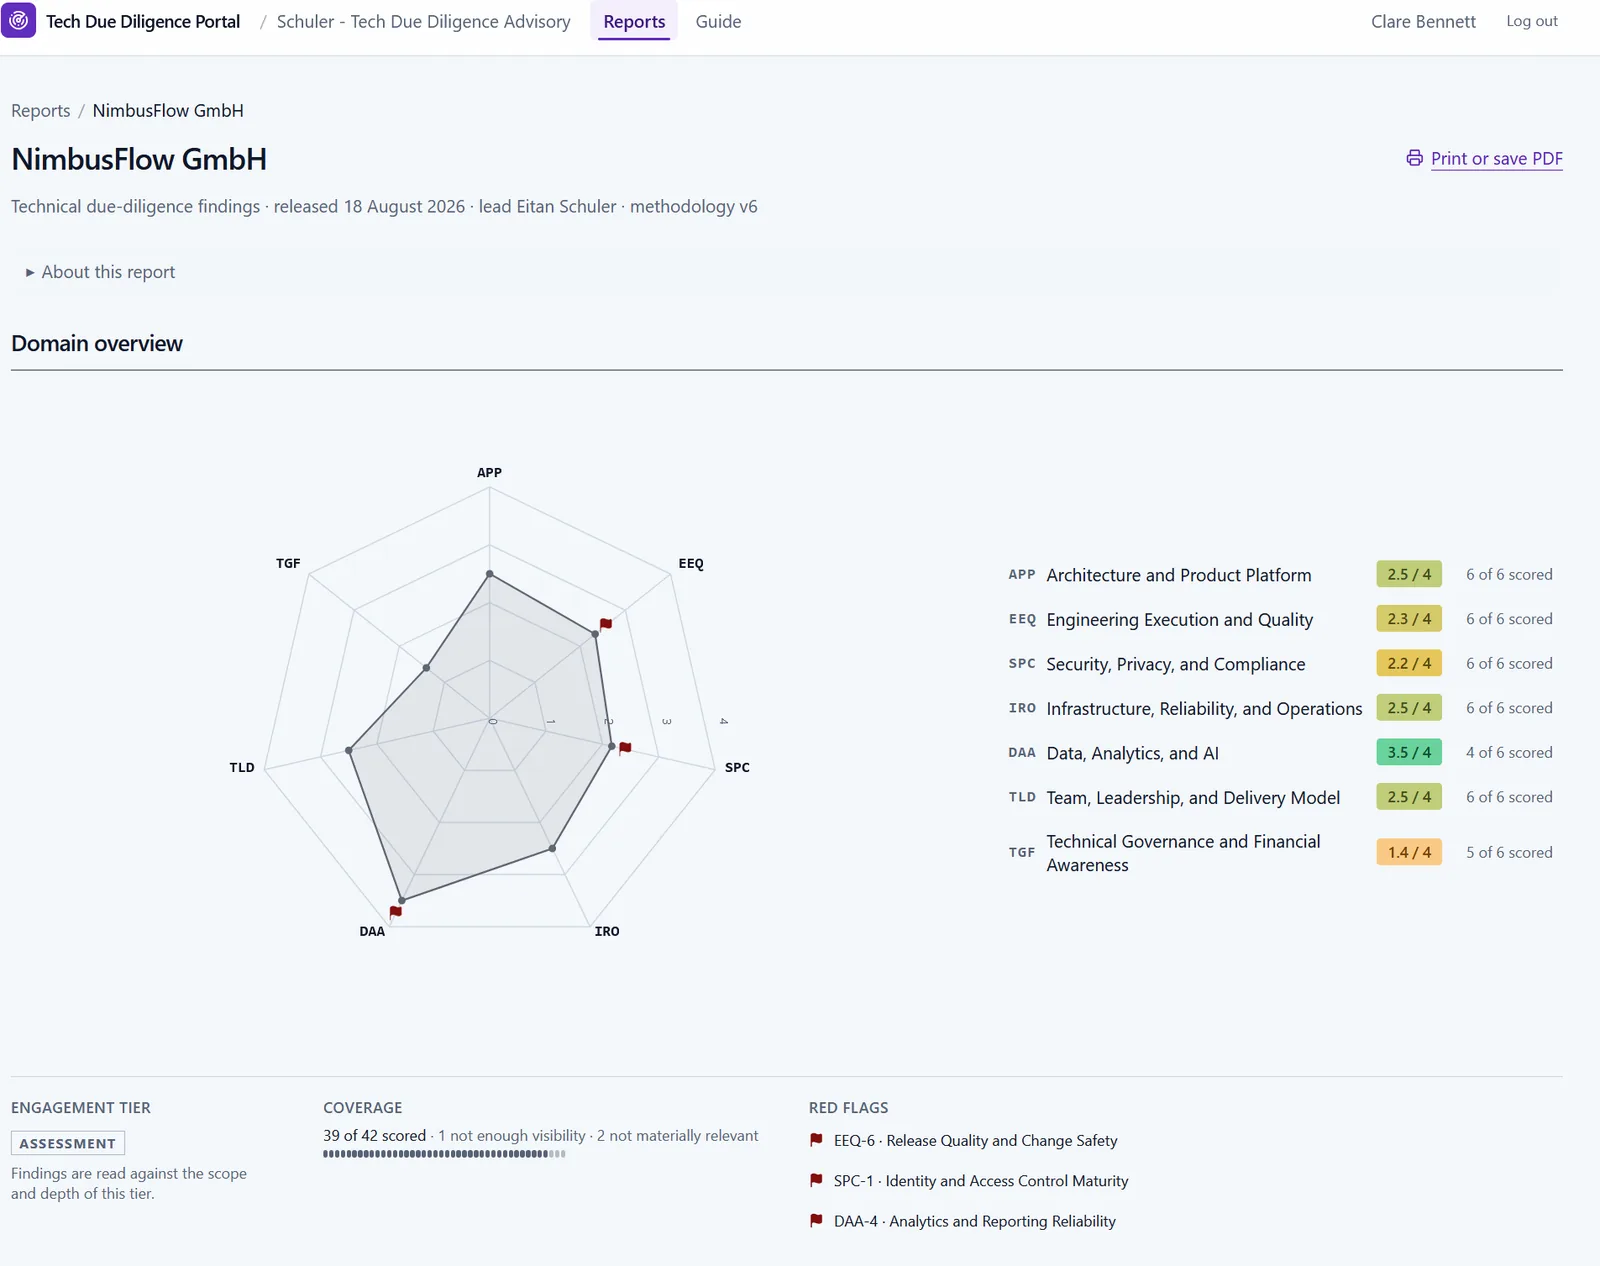Click the coverage progress bar
The width and height of the screenshot is (1600, 1266).
[444, 1154]
